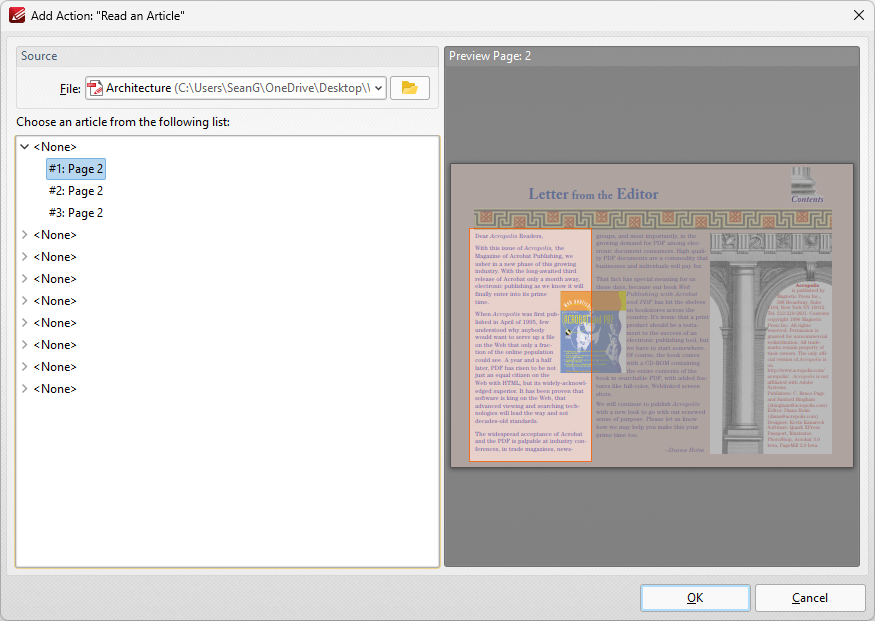This screenshot has height=621, width=875.
Task: Expand the second <None> article node
Action: pos(24,234)
